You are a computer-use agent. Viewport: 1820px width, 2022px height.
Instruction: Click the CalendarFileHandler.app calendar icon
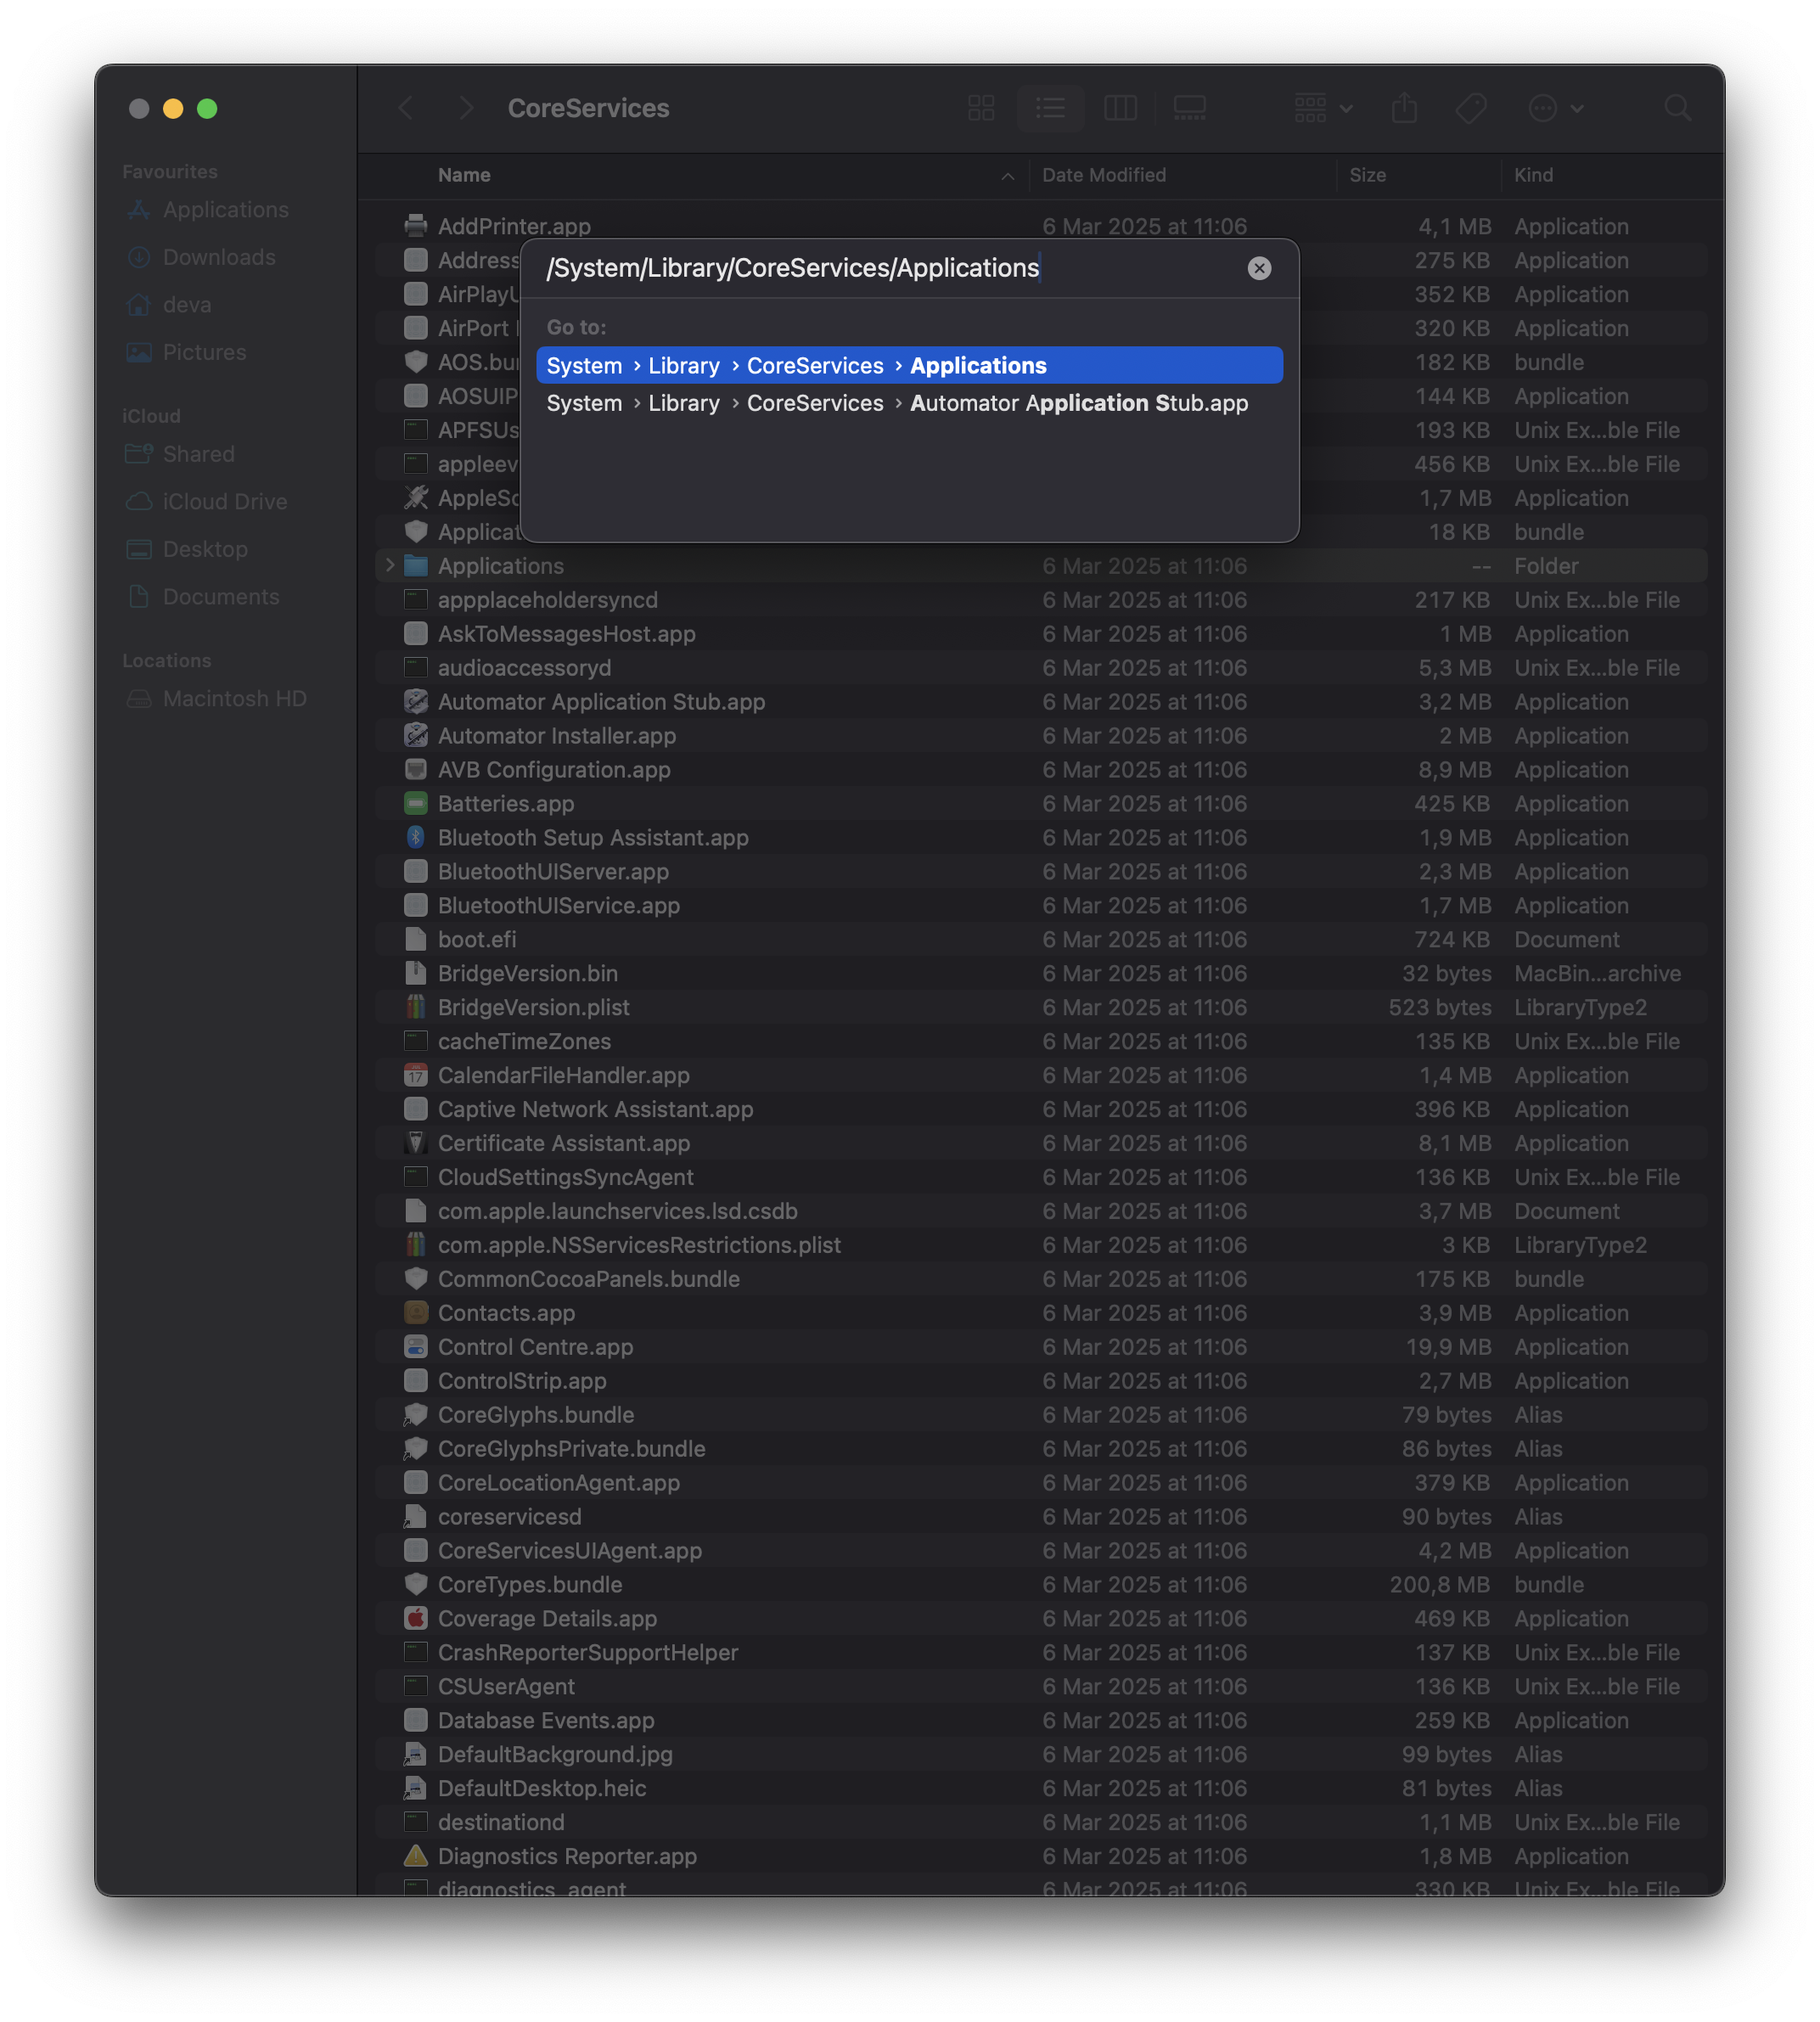(415, 1075)
